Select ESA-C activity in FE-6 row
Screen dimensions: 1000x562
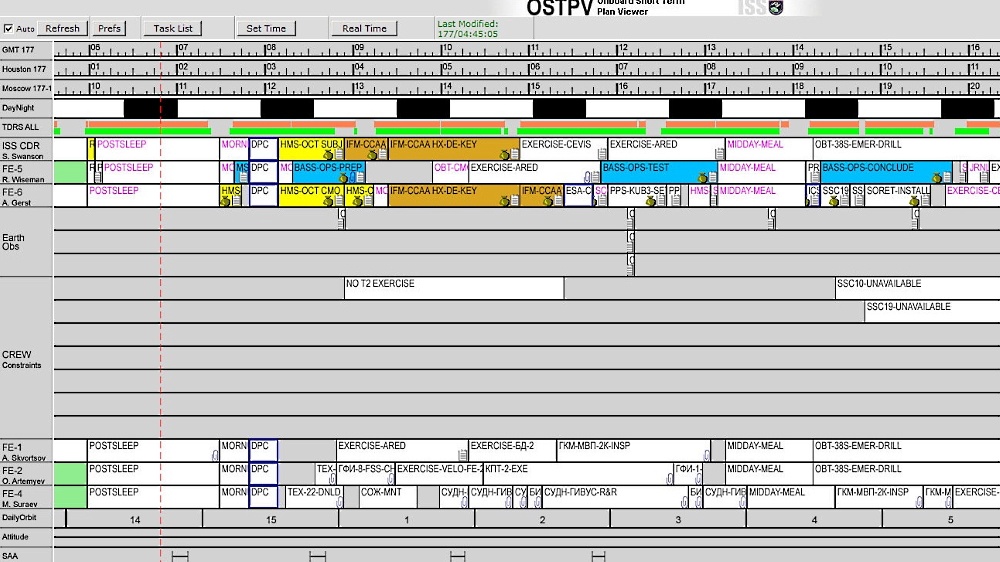[x=578, y=195]
